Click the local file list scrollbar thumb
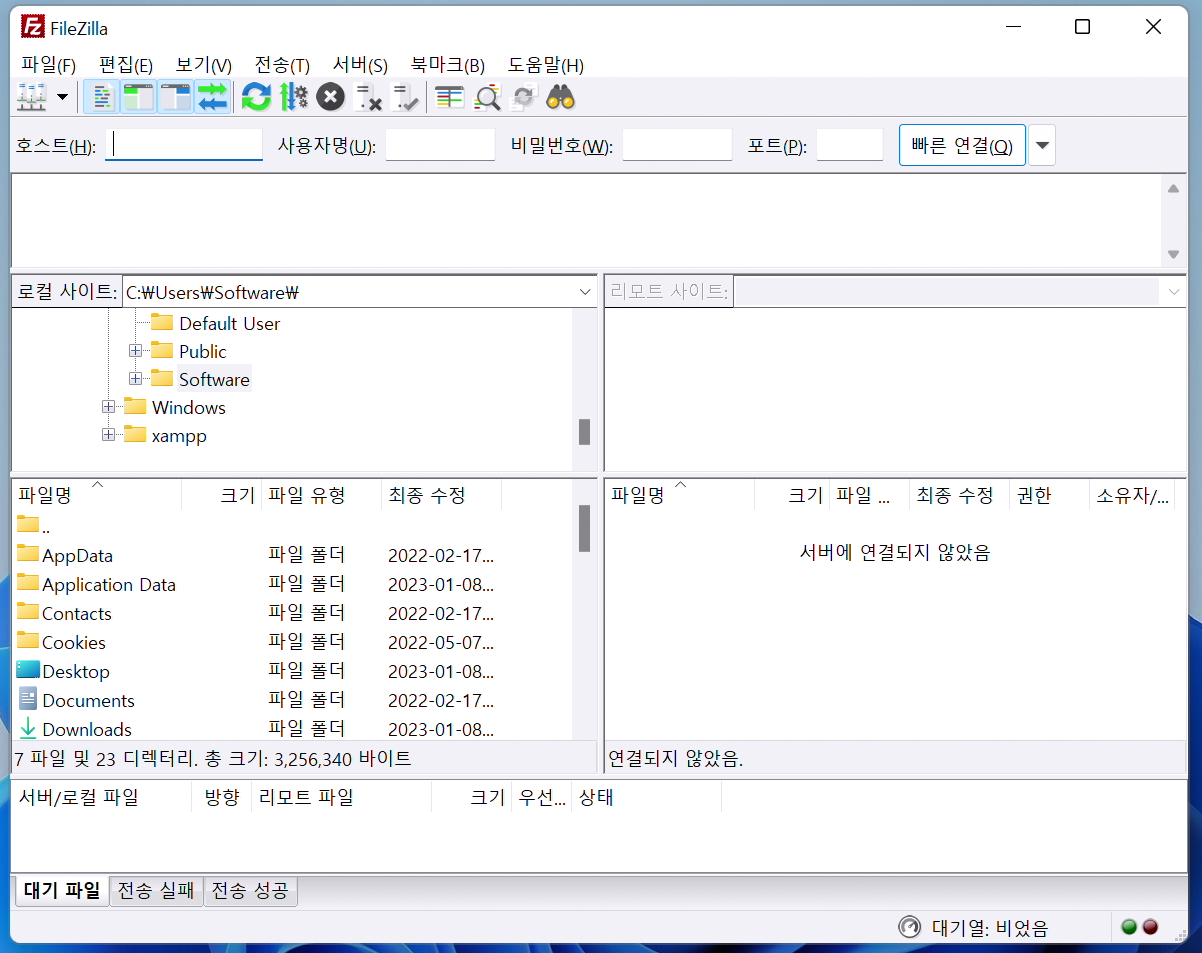1202x953 pixels. (x=584, y=528)
